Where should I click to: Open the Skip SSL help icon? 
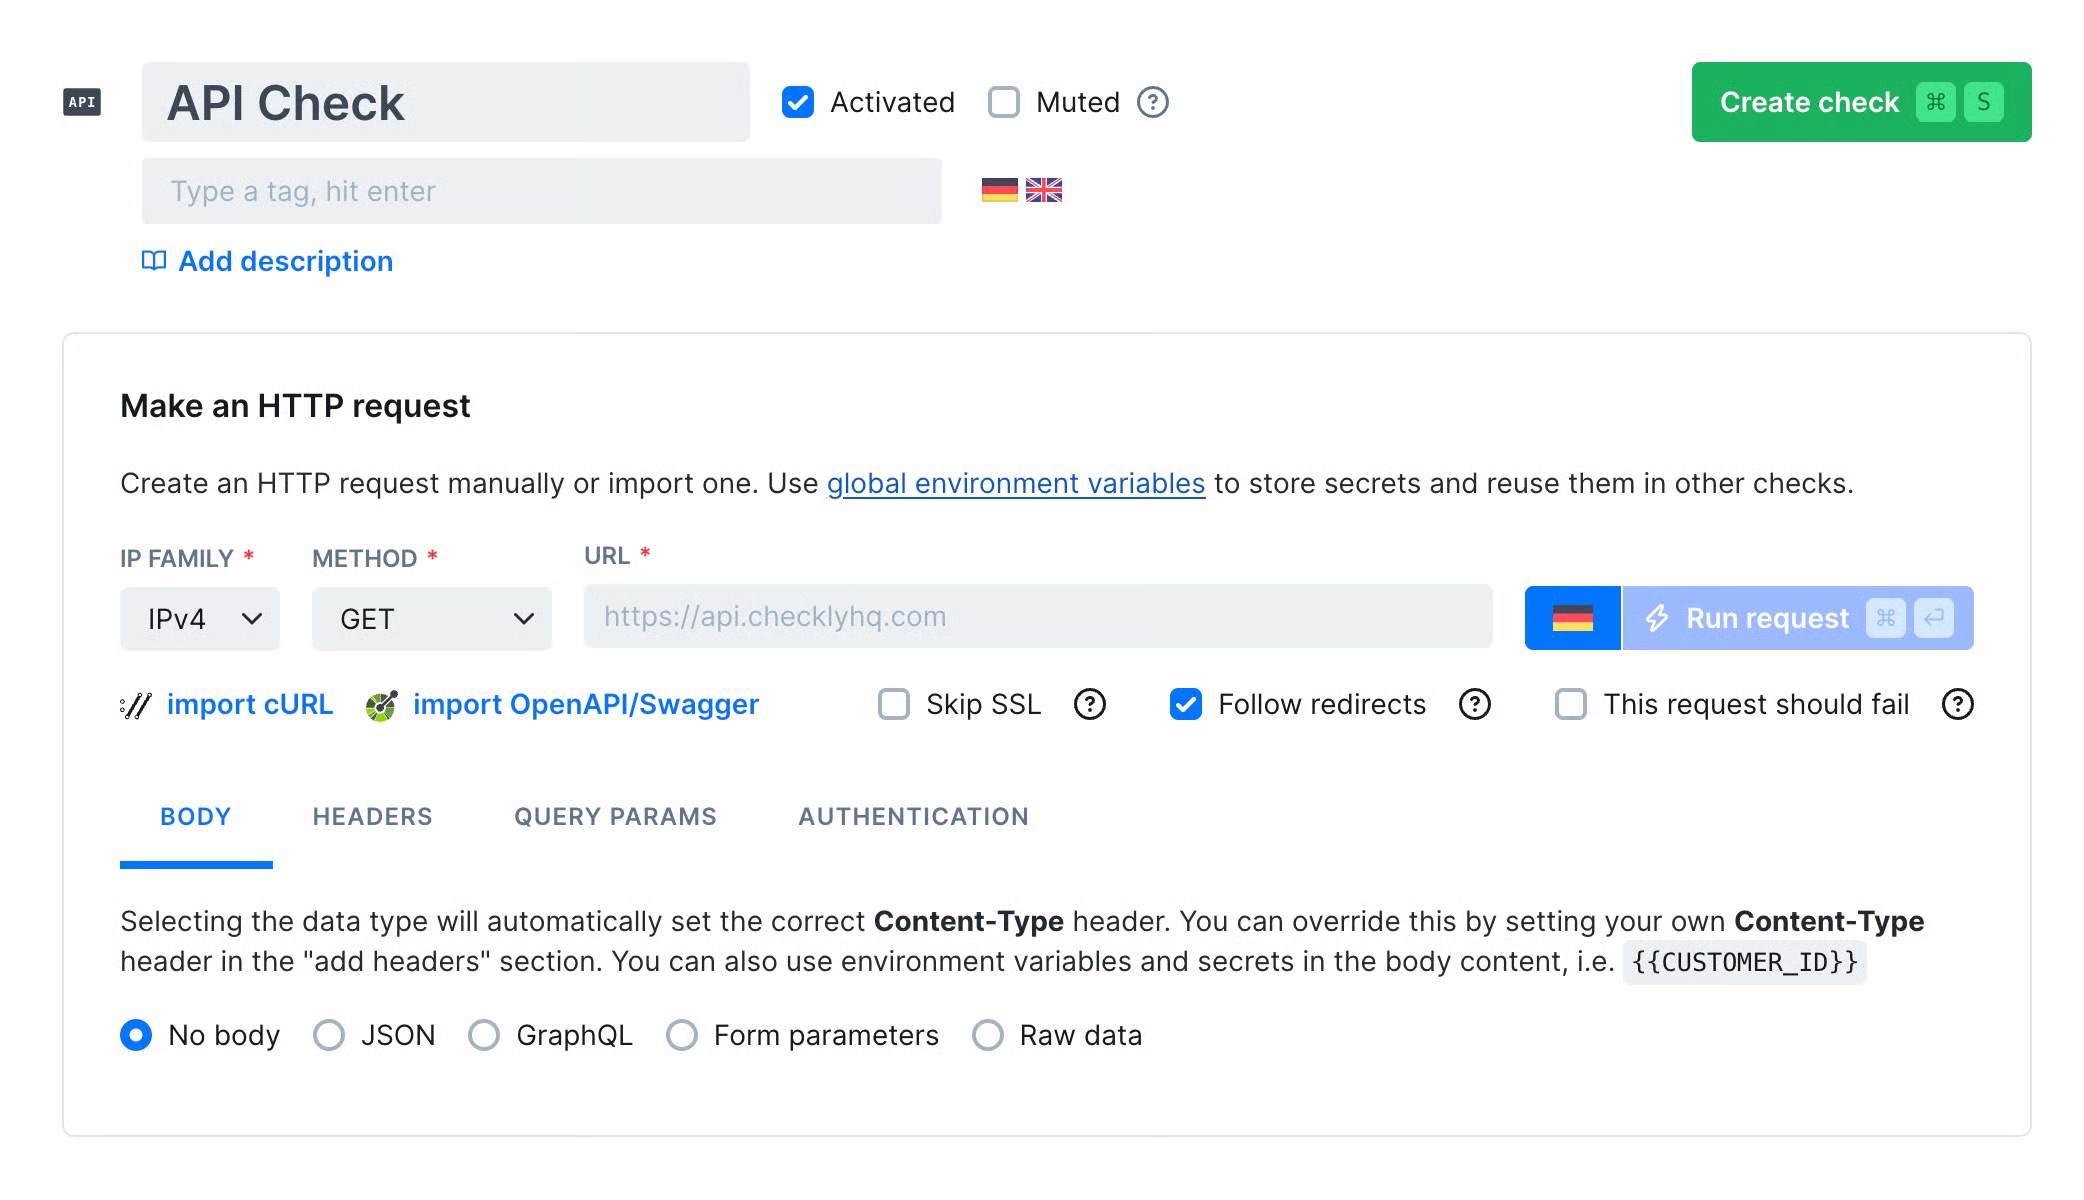1090,704
